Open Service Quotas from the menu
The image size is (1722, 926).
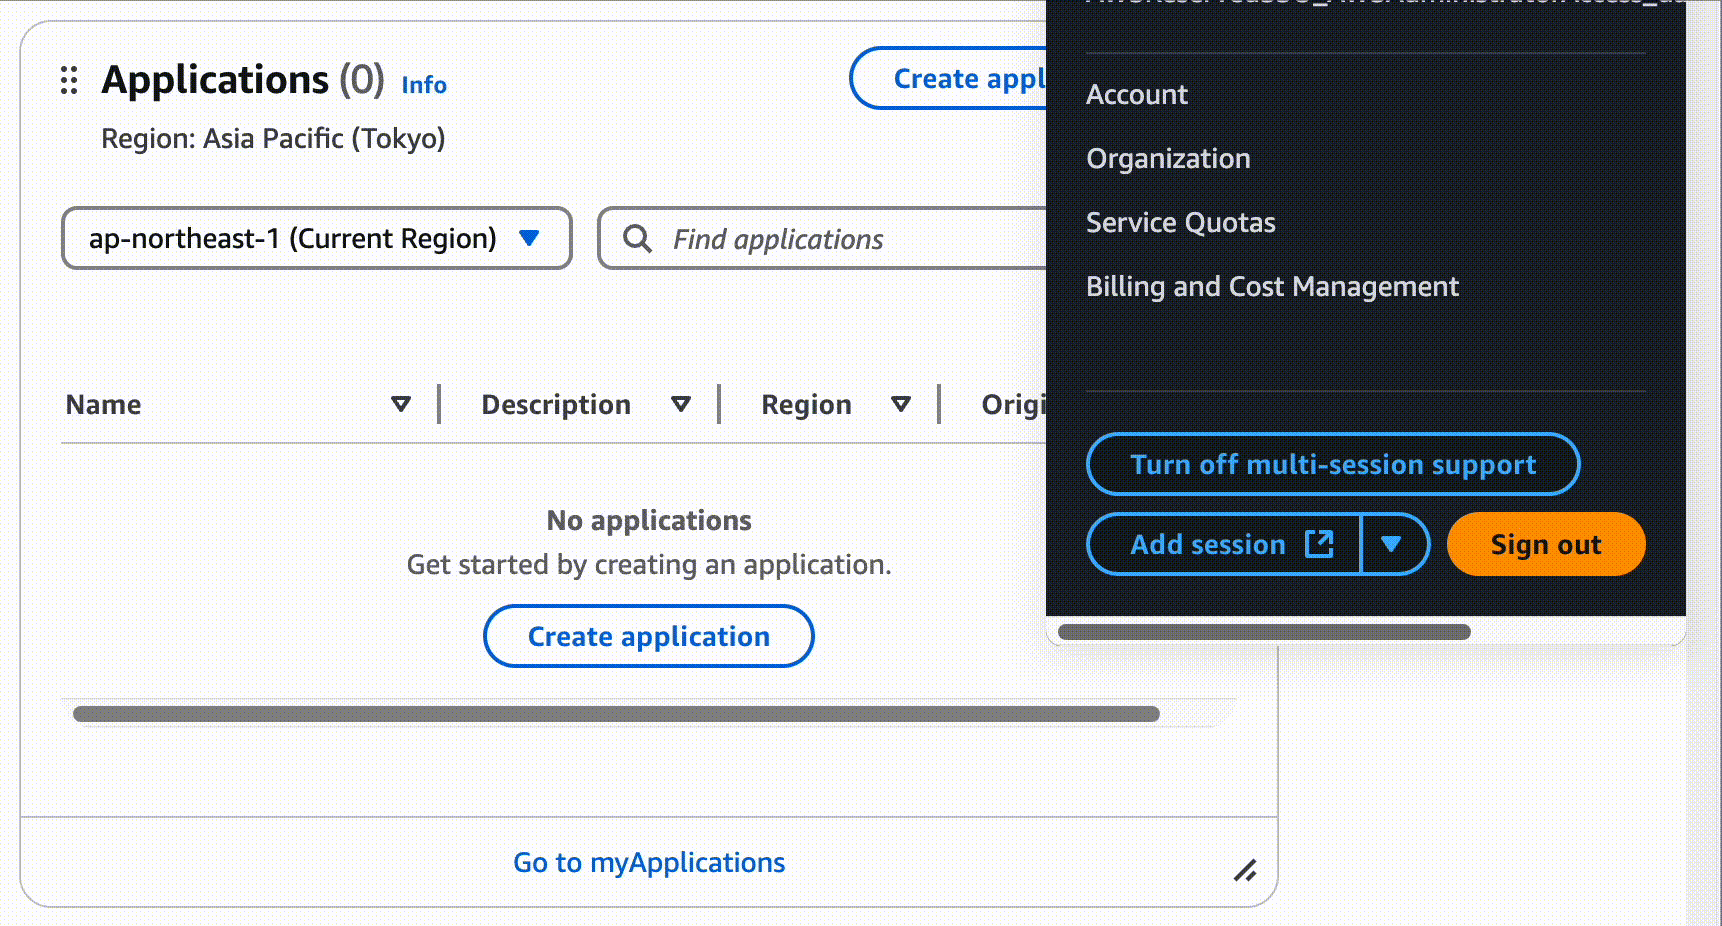1180,223
